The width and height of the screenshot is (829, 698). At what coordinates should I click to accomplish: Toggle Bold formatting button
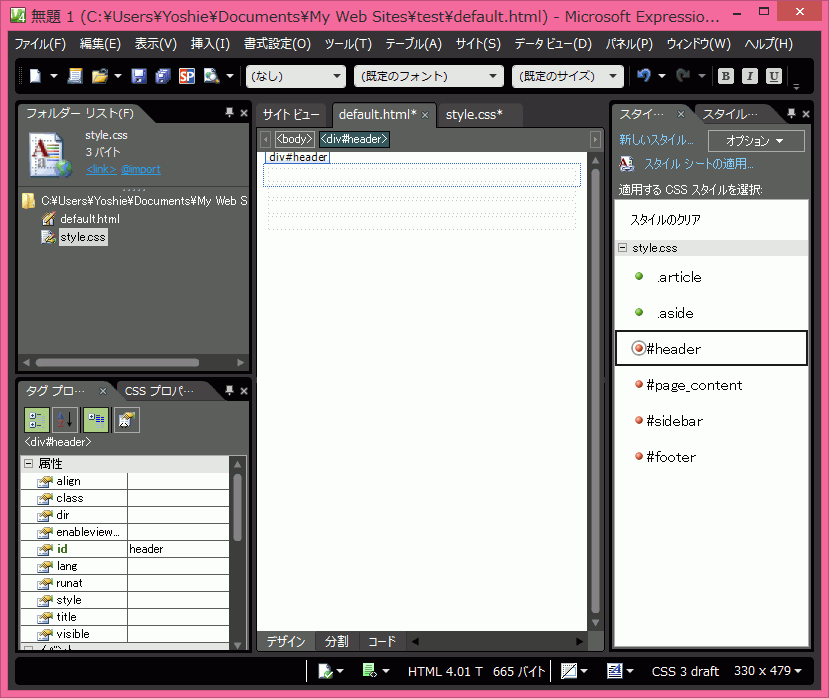click(725, 76)
